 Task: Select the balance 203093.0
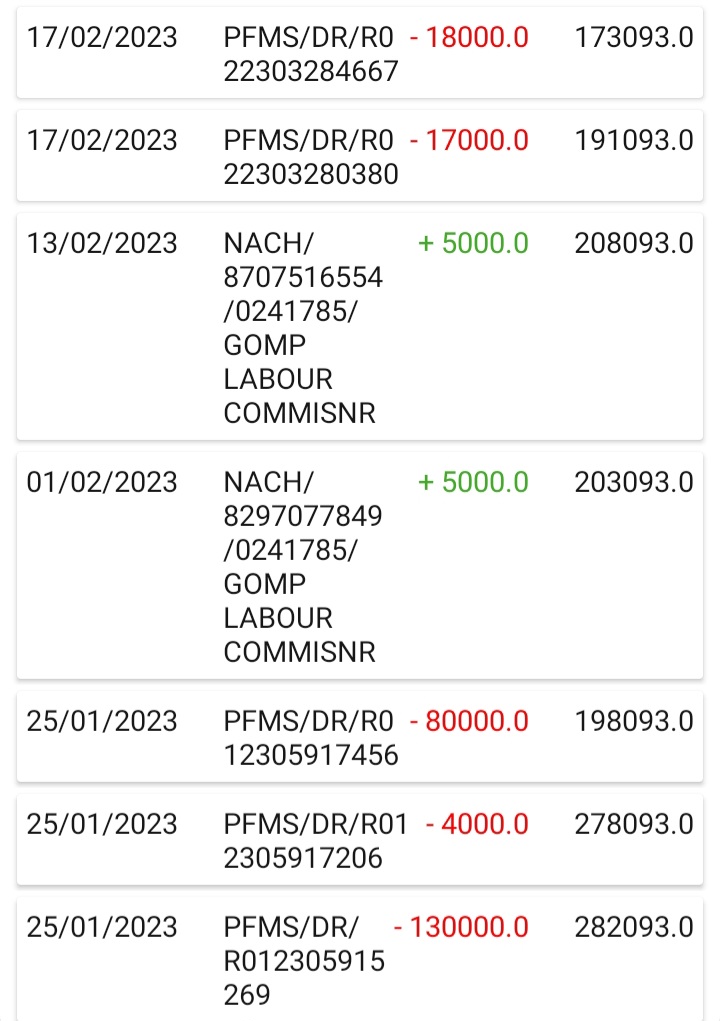[633, 483]
